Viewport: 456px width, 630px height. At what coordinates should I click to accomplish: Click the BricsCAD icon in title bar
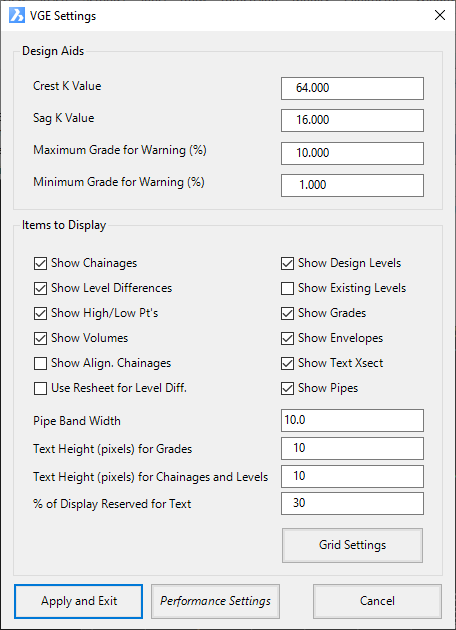pyautogui.click(x=17, y=16)
